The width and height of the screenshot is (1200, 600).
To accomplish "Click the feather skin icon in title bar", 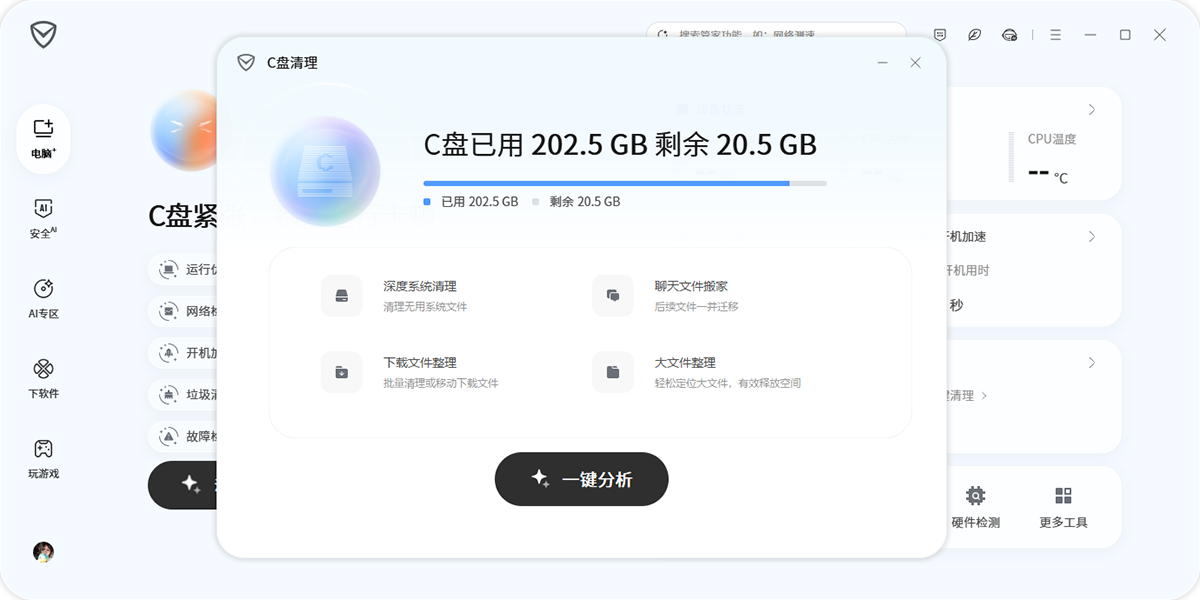I will pyautogui.click(x=974, y=35).
